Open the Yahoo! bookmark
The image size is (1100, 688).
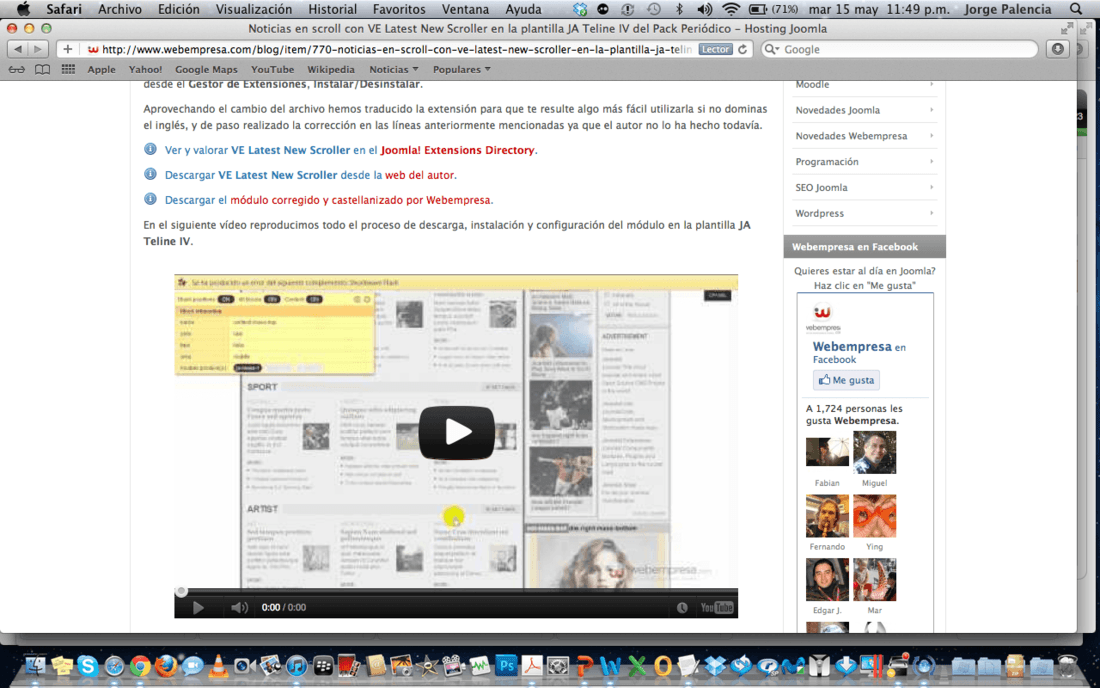pyautogui.click(x=145, y=69)
